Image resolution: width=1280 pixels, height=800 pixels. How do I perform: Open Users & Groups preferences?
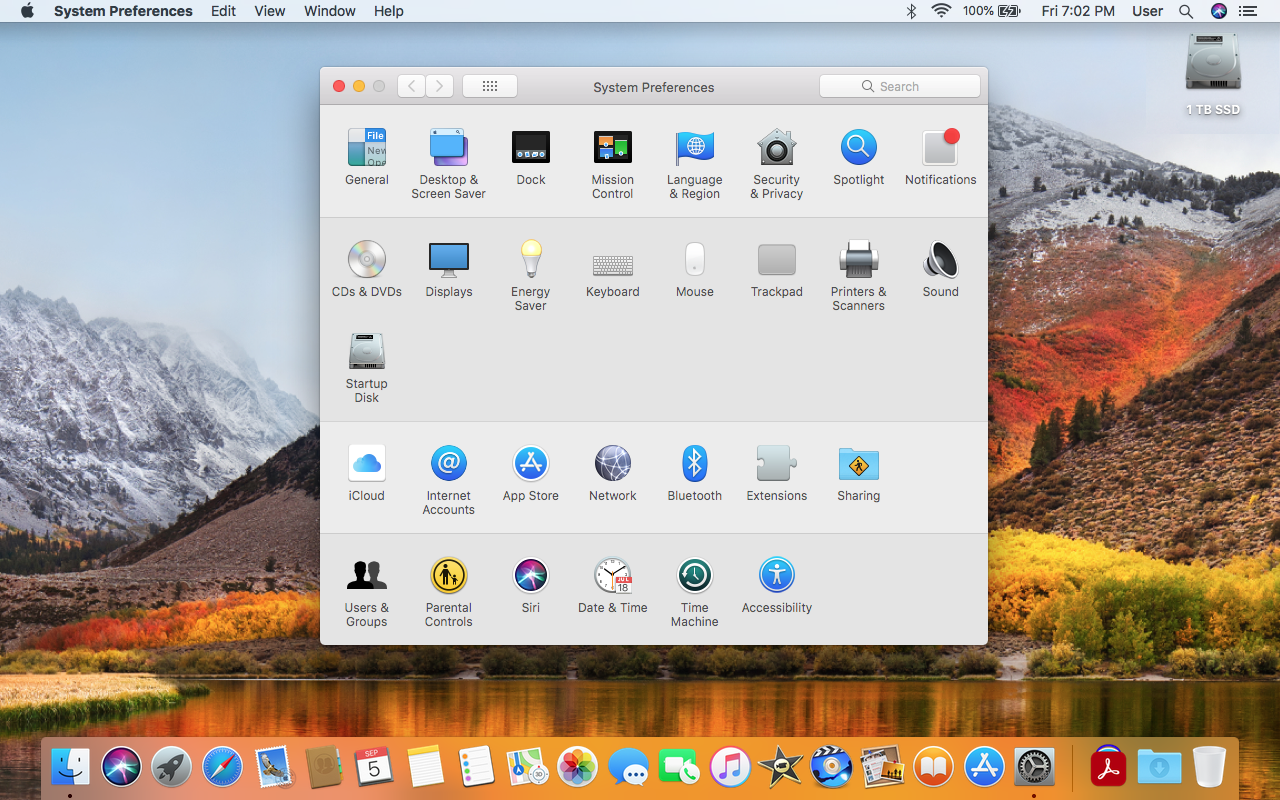coord(367,592)
